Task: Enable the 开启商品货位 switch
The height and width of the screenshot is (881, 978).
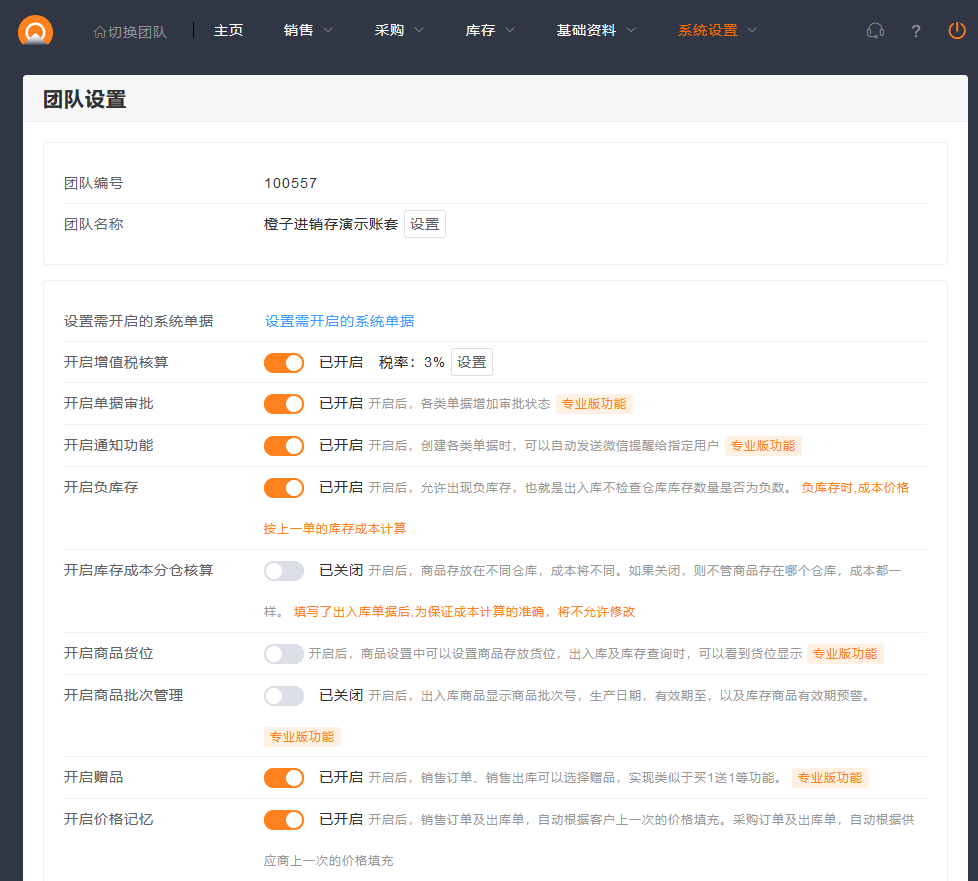Action: tap(284, 654)
